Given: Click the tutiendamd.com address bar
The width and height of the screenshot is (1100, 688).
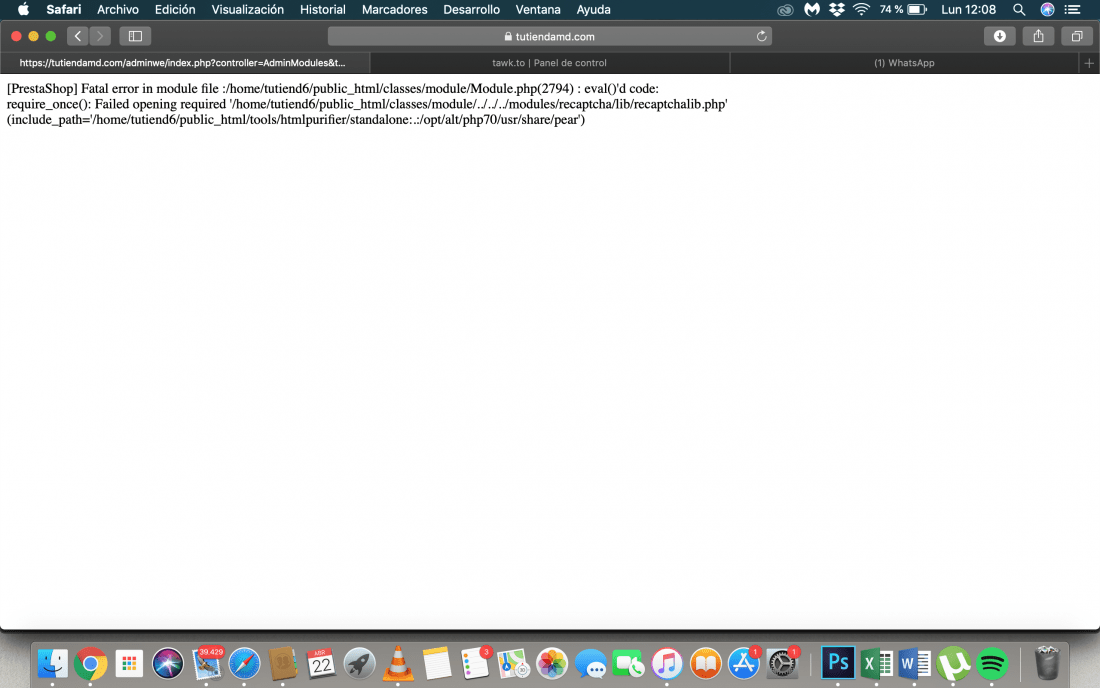Looking at the screenshot, I should point(549,36).
